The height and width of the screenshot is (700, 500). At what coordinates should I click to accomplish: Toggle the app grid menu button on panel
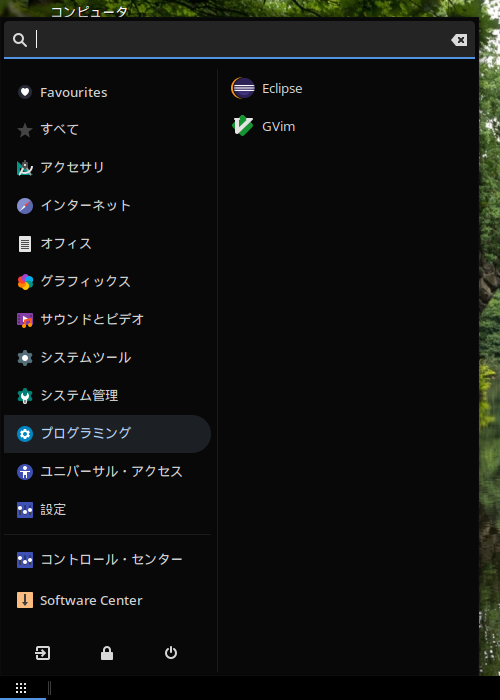point(21,688)
